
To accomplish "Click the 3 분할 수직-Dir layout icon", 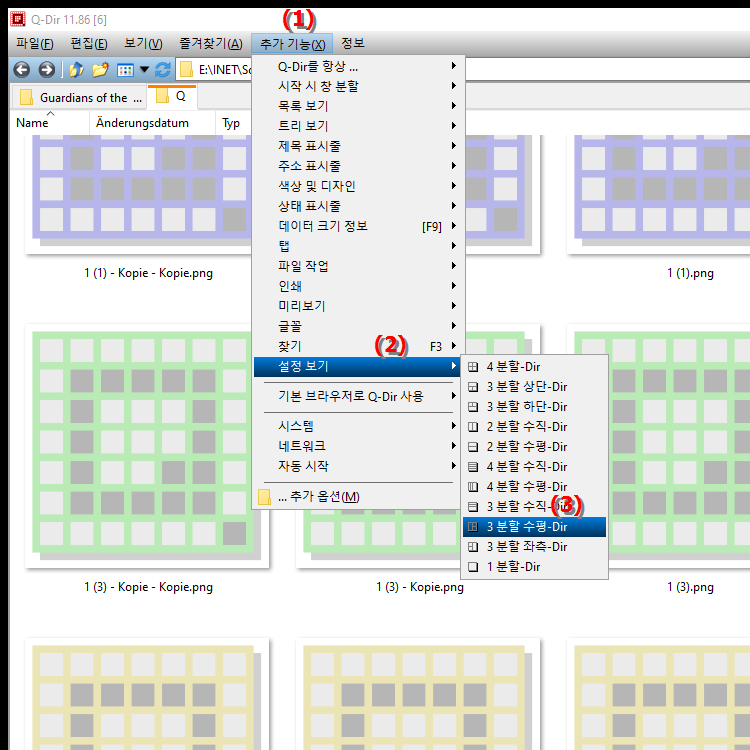I will click(x=473, y=507).
